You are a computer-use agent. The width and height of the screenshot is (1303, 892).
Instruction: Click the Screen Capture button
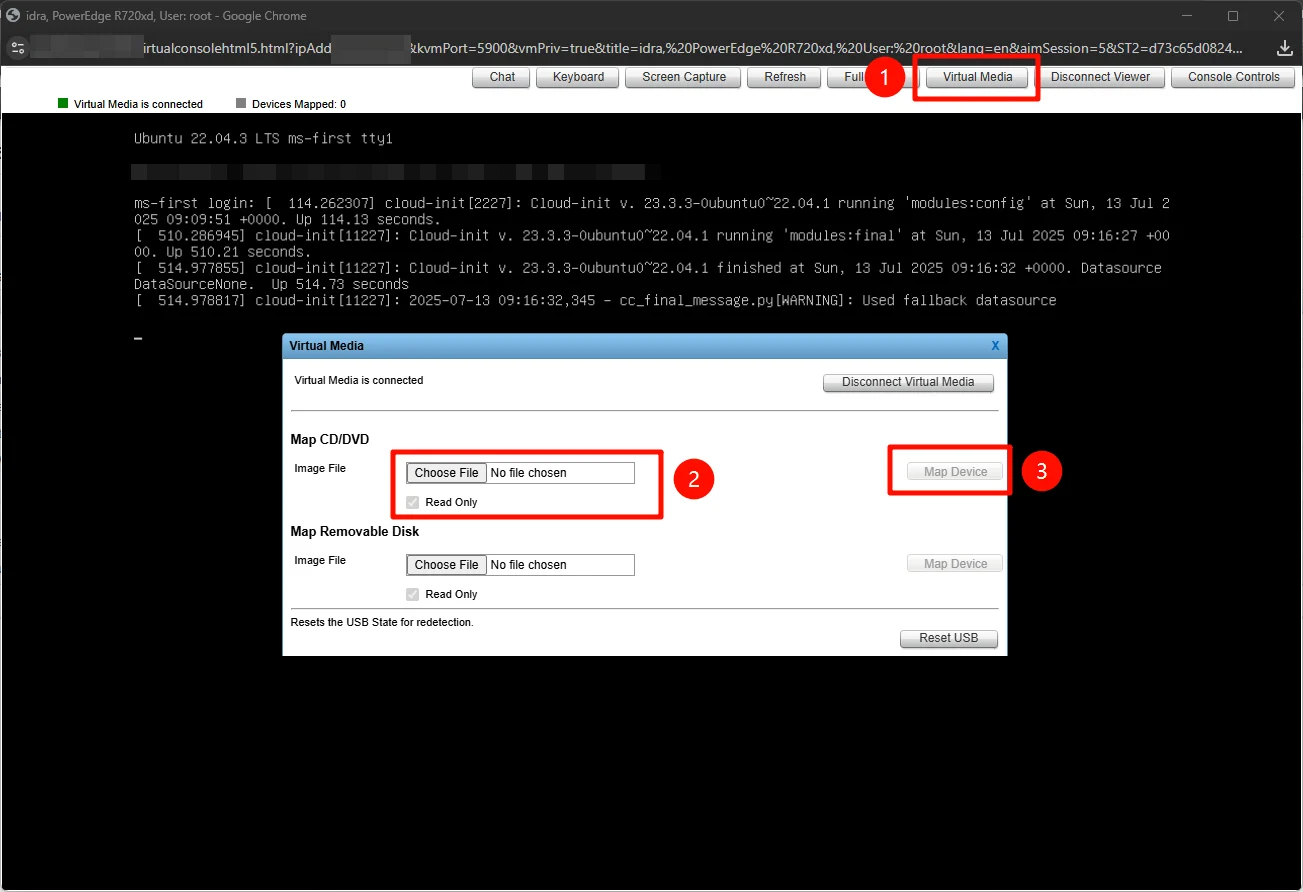(684, 77)
